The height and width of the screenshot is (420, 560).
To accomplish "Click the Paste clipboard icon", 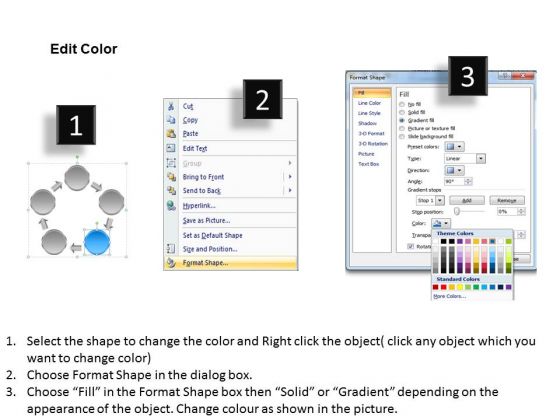I will 171,133.
